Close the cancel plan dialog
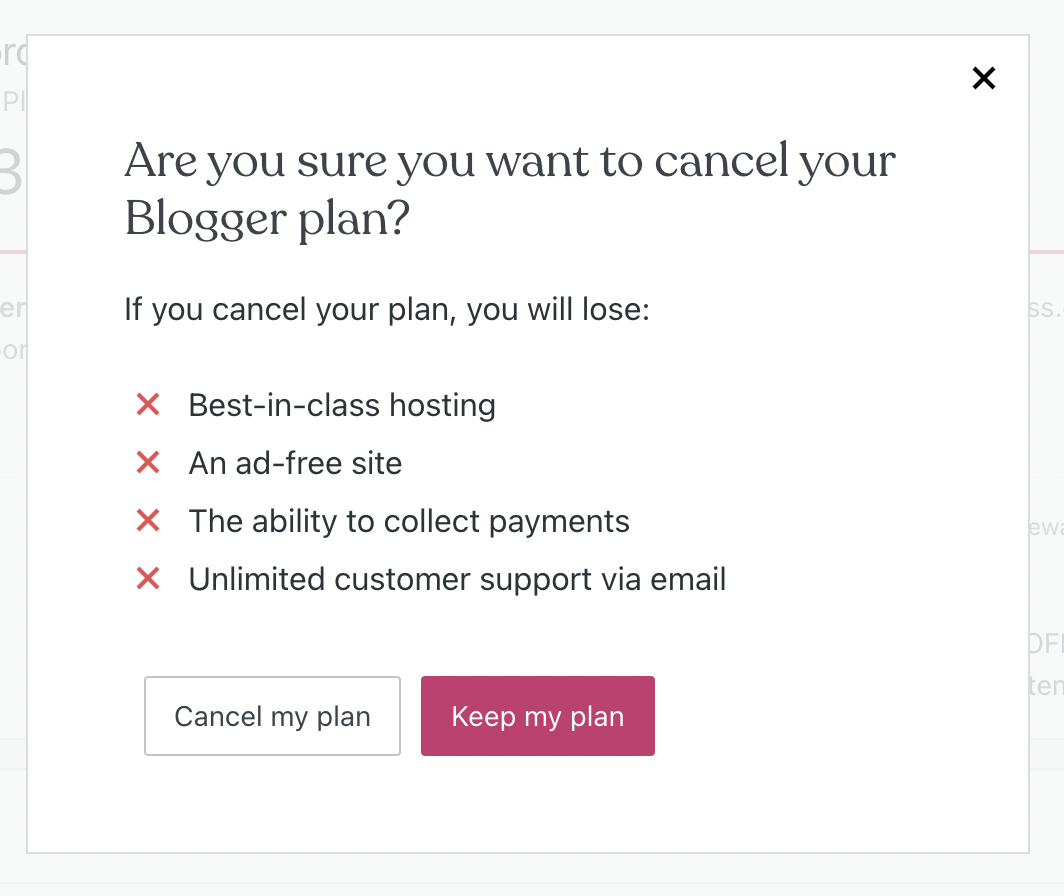Screen dimensions: 1064x896 pos(984,78)
